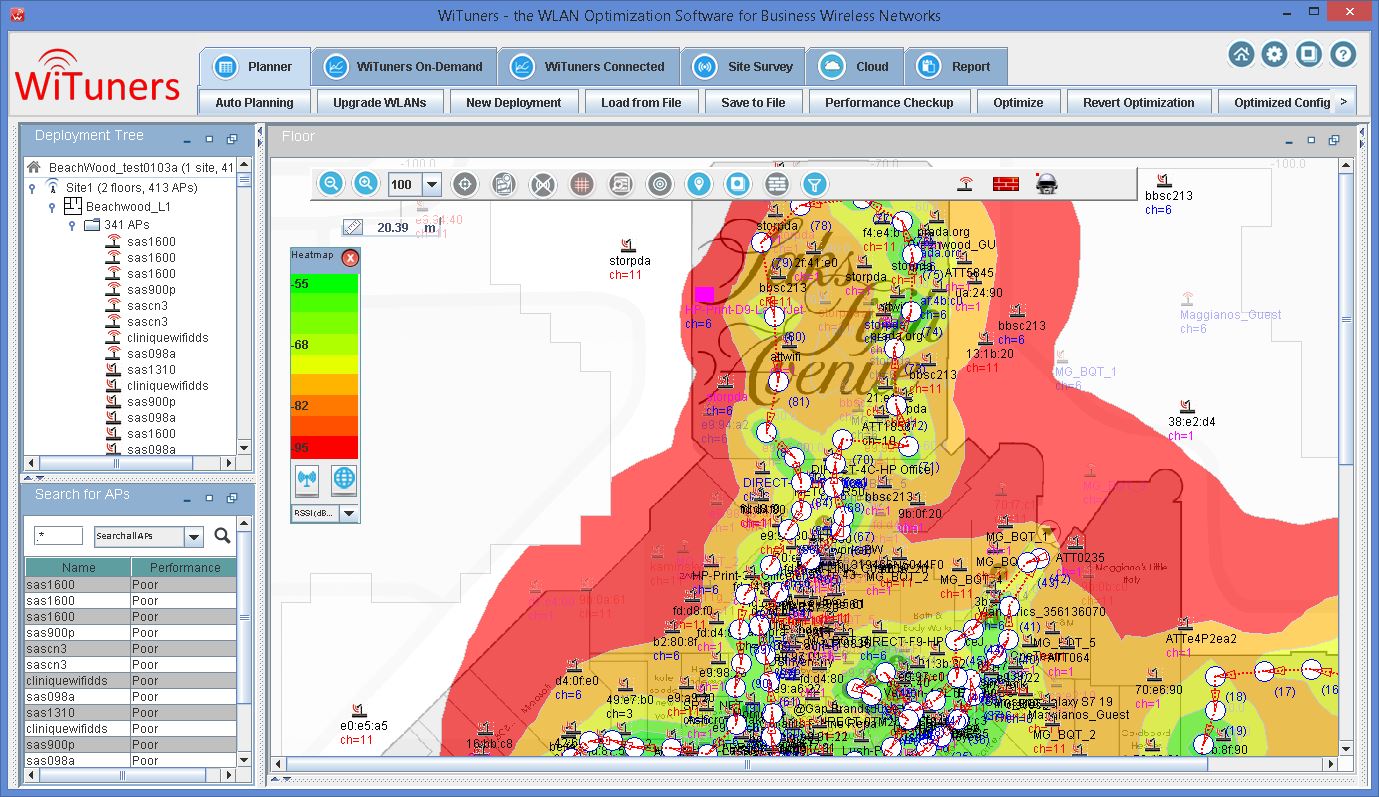Screen dimensions: 1379x797
Task: Click the crosshair center-view icon
Action: coord(464,184)
